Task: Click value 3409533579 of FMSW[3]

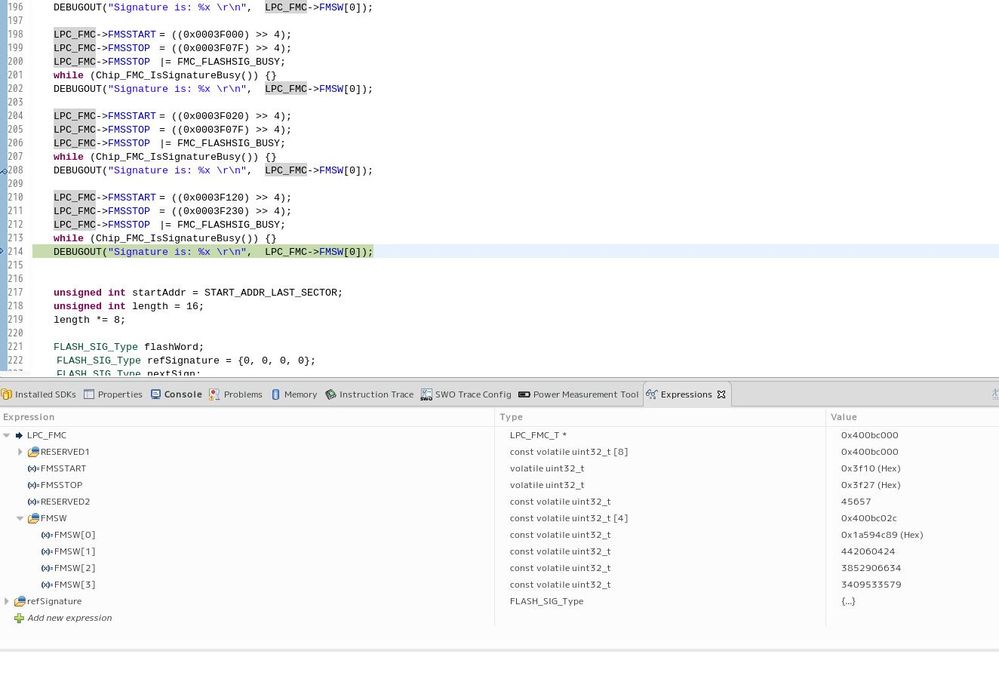Action: 871,584
